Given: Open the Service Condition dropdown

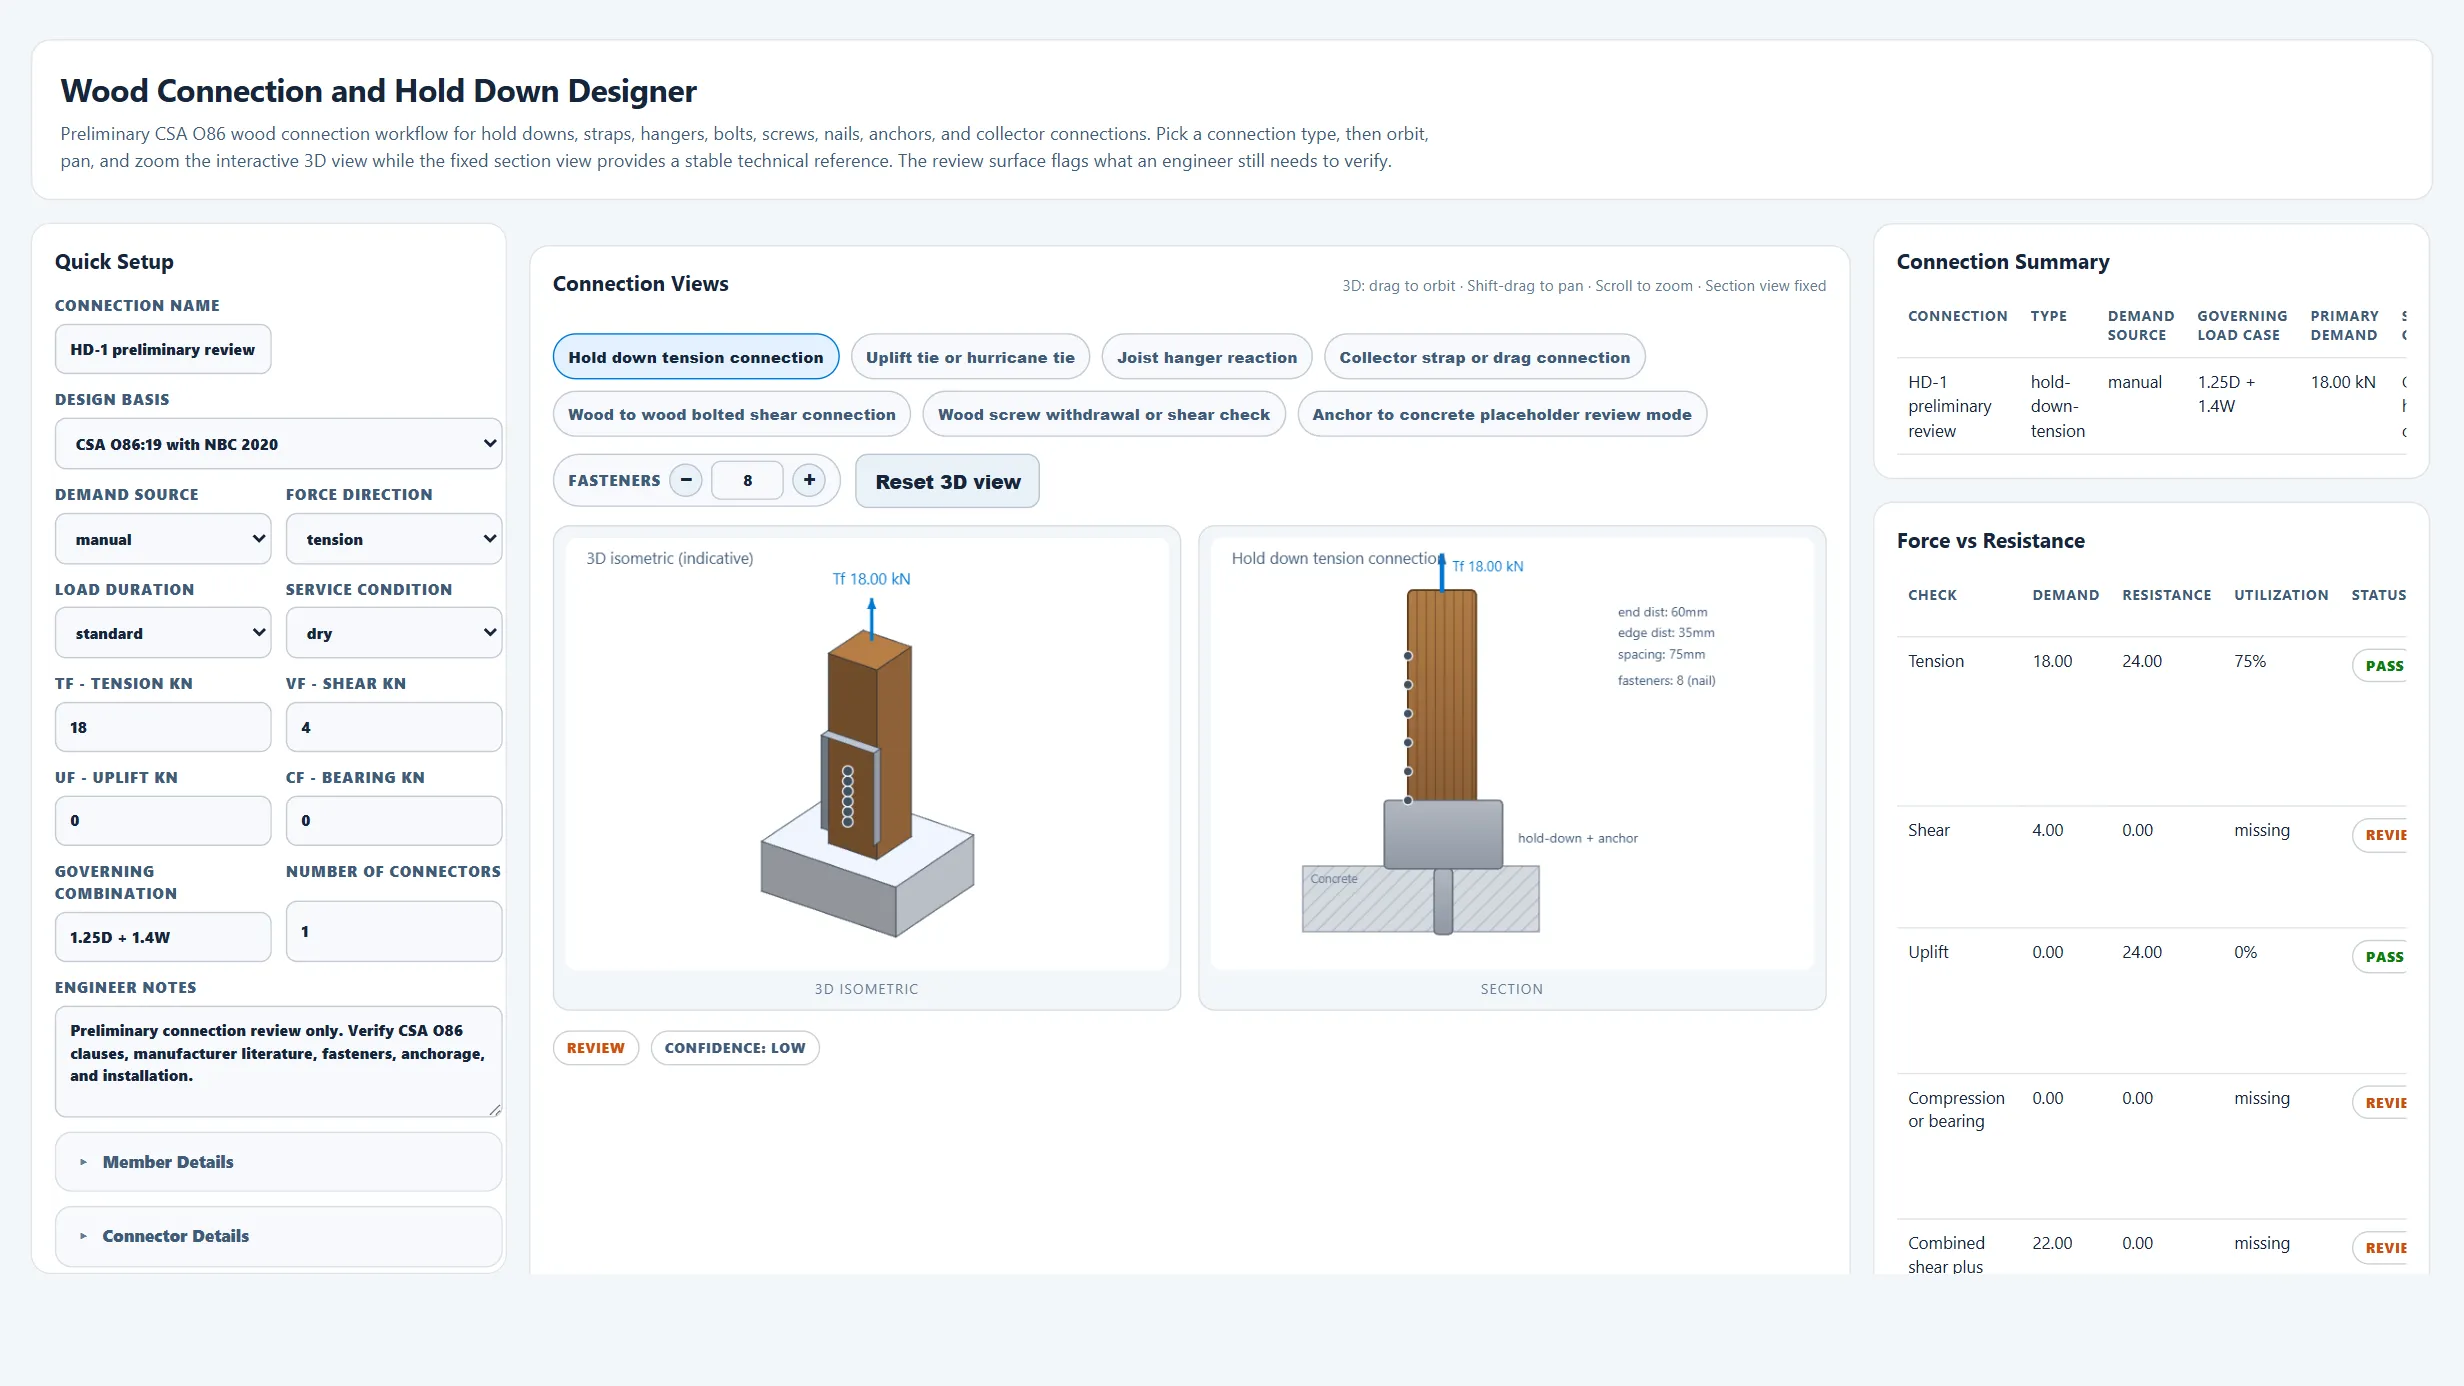Looking at the screenshot, I should (x=394, y=633).
